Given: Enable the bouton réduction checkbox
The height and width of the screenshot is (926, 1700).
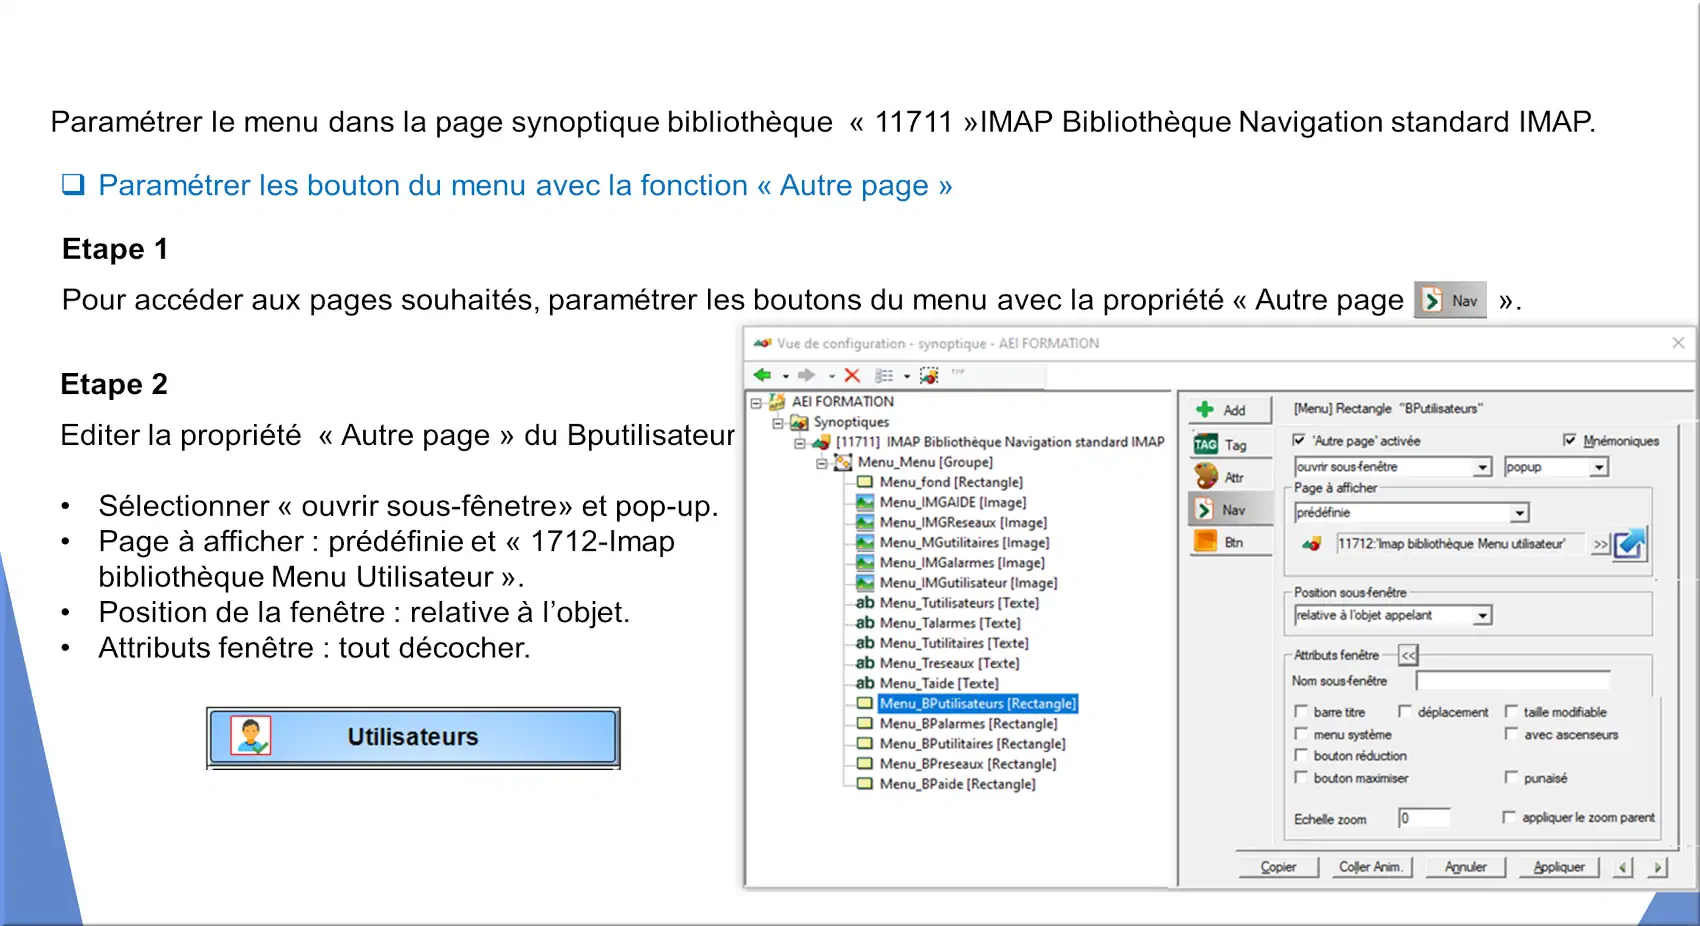Looking at the screenshot, I should (x=1301, y=755).
